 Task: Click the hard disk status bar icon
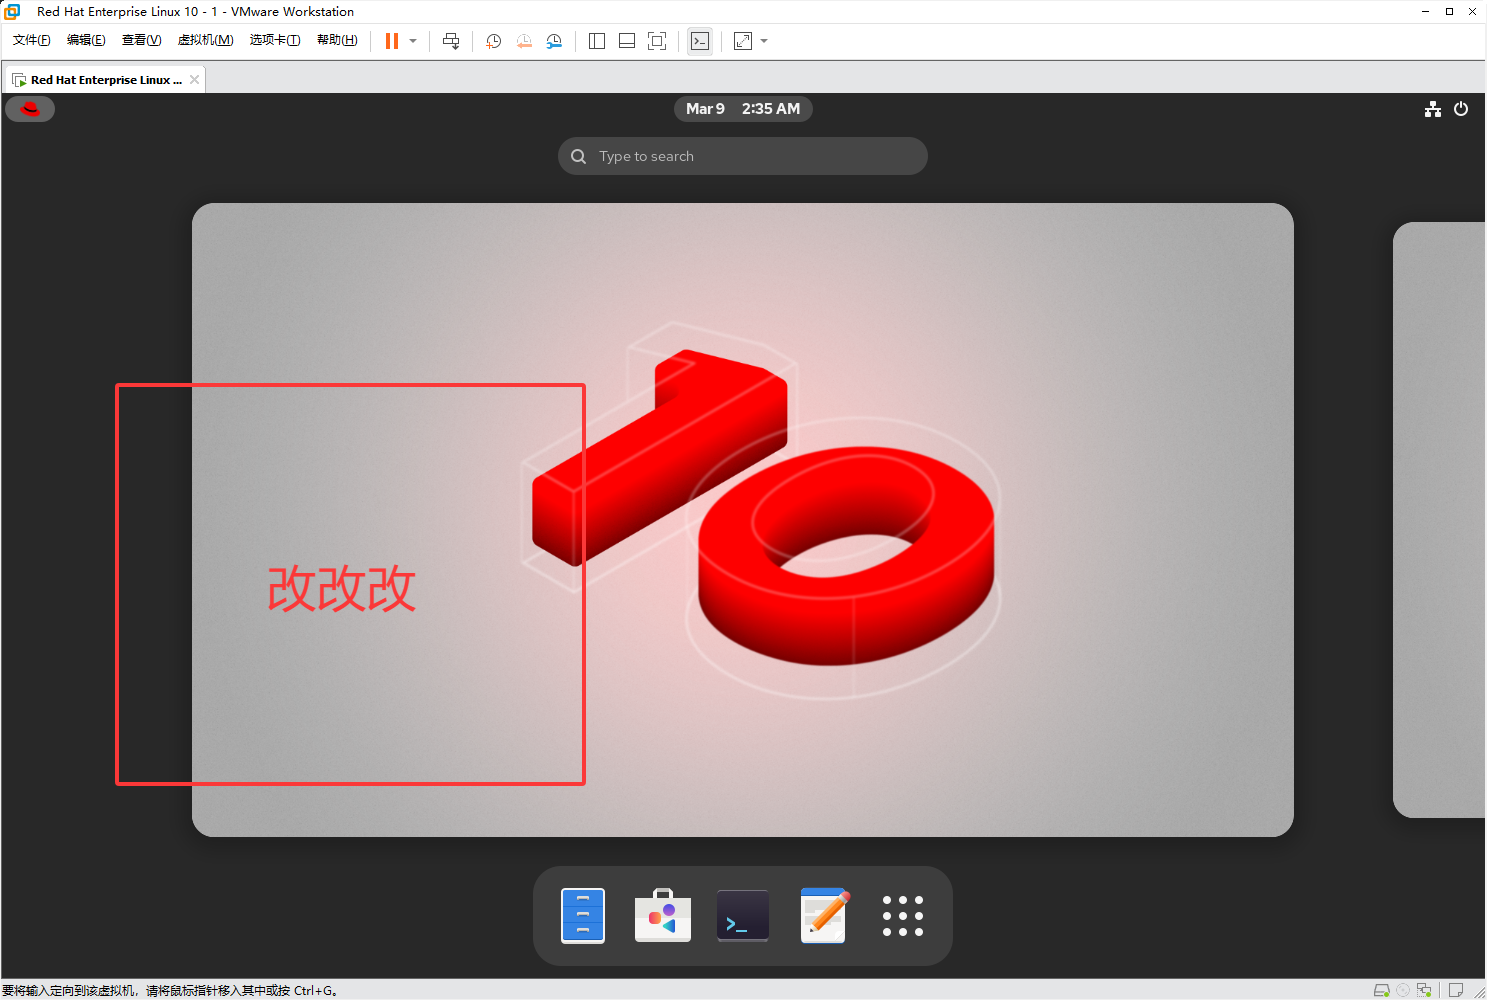point(1382,990)
